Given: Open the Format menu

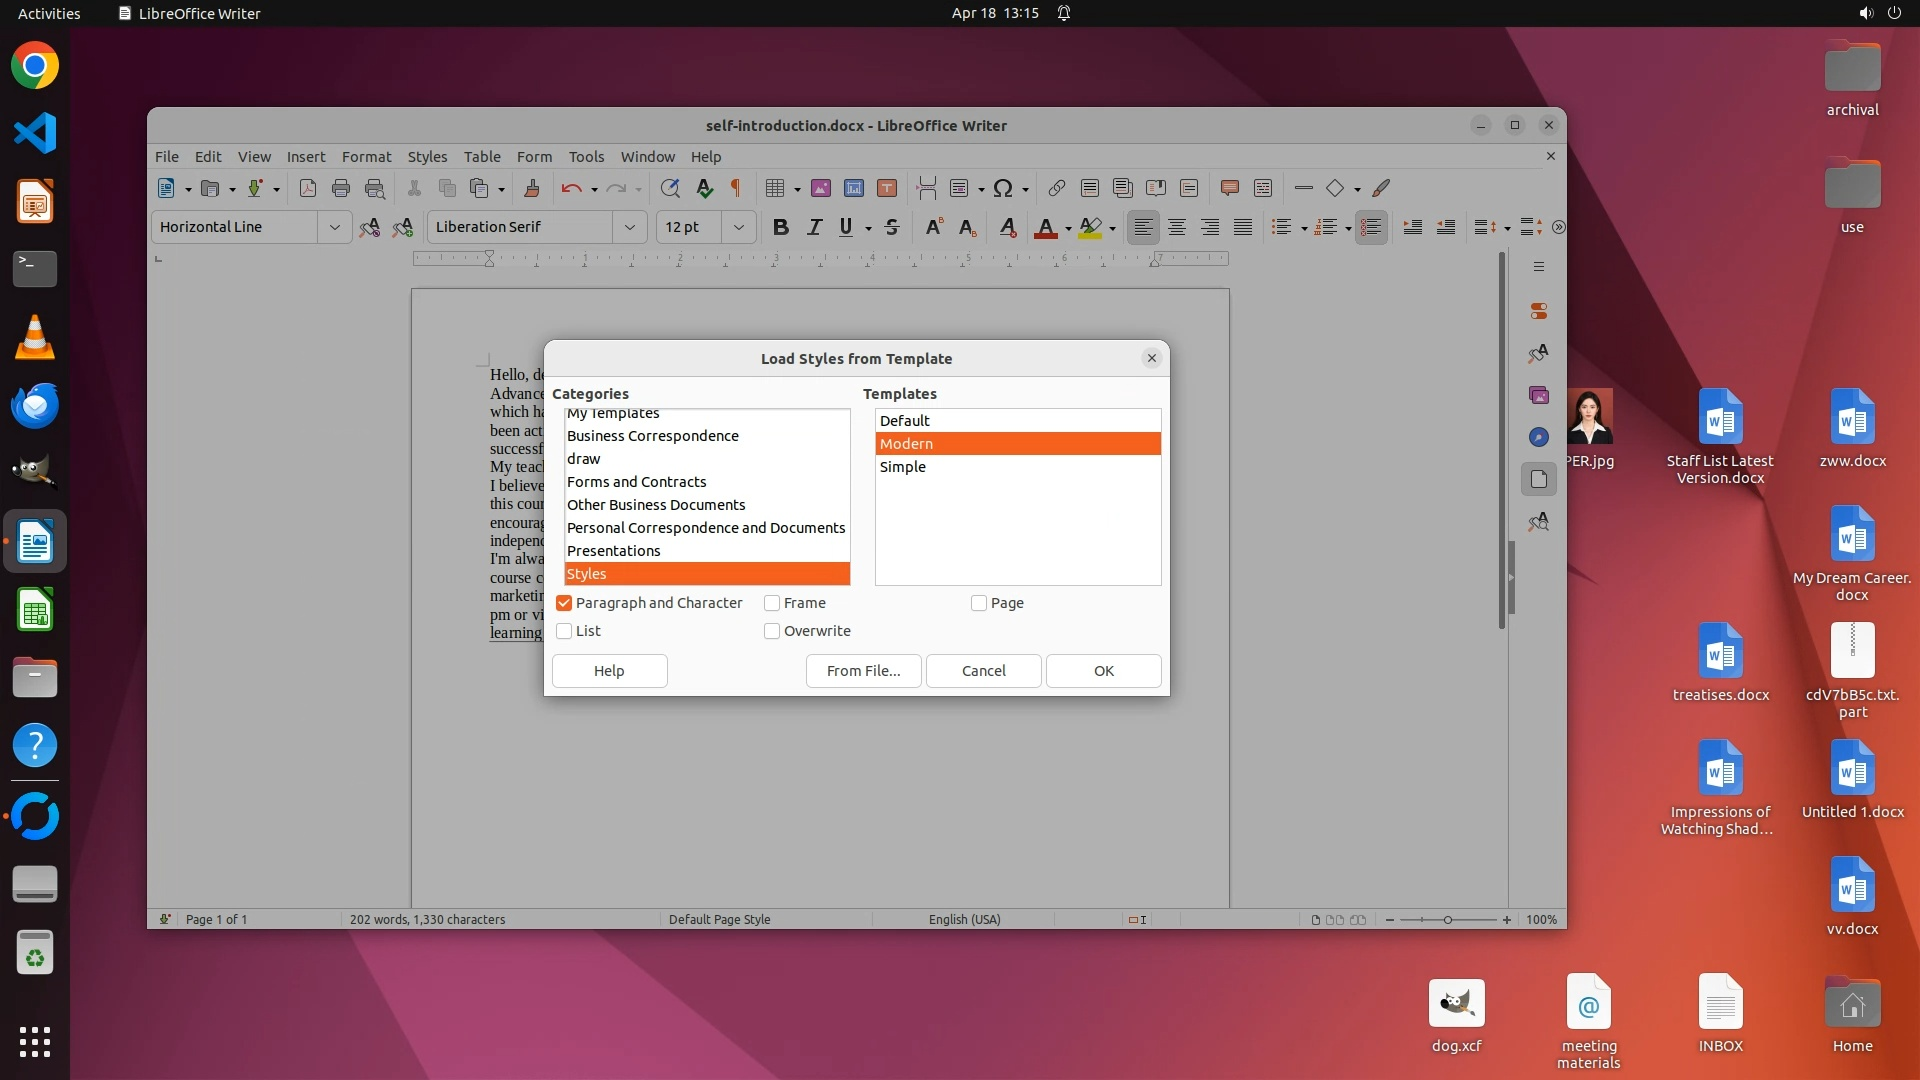Looking at the screenshot, I should 366,157.
